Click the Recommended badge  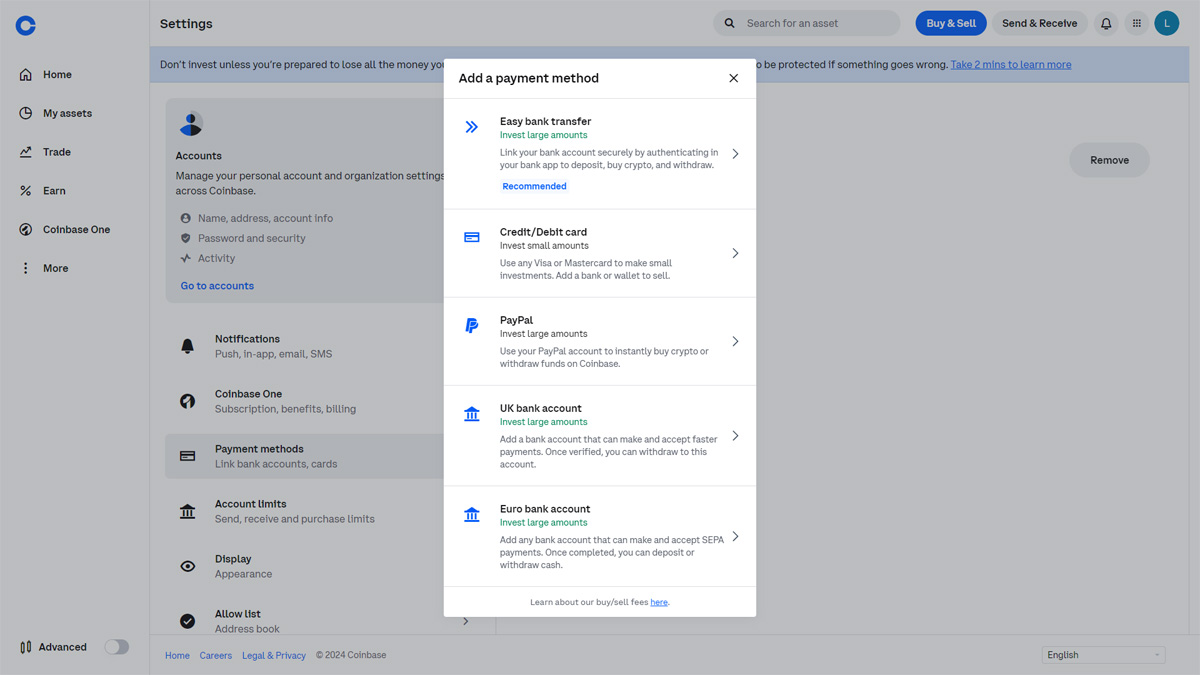coord(534,186)
